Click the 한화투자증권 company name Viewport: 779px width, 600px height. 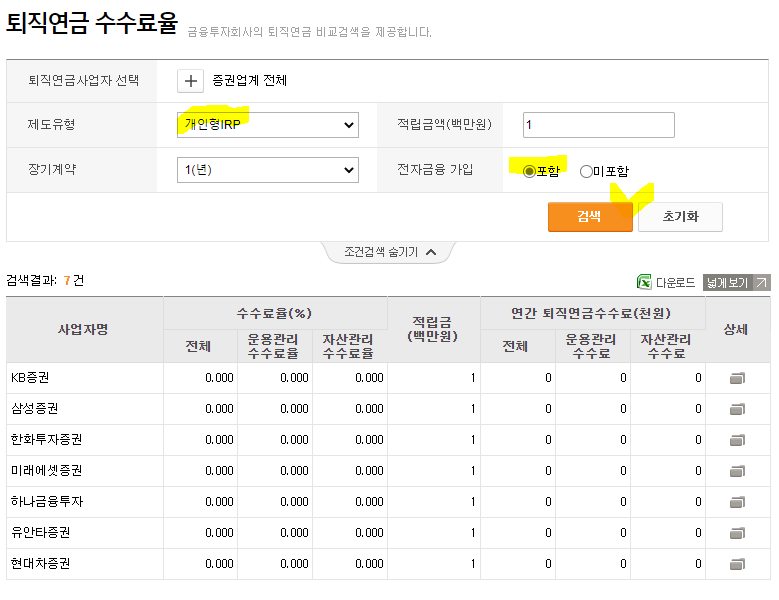(x=47, y=440)
